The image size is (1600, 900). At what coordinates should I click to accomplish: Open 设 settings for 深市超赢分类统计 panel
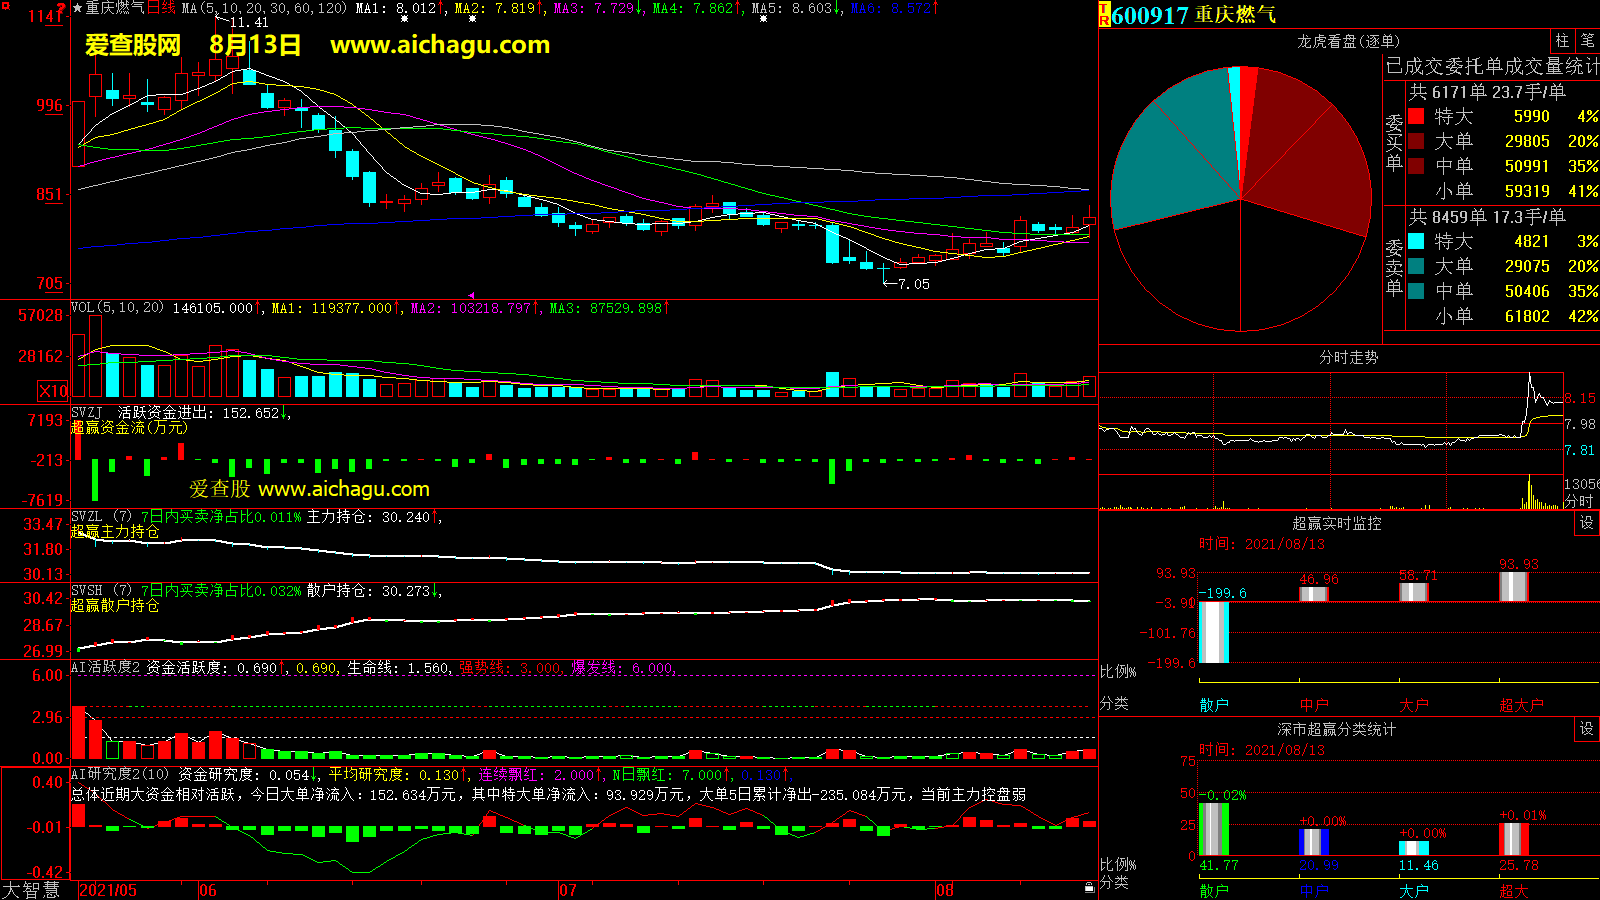(x=1586, y=729)
